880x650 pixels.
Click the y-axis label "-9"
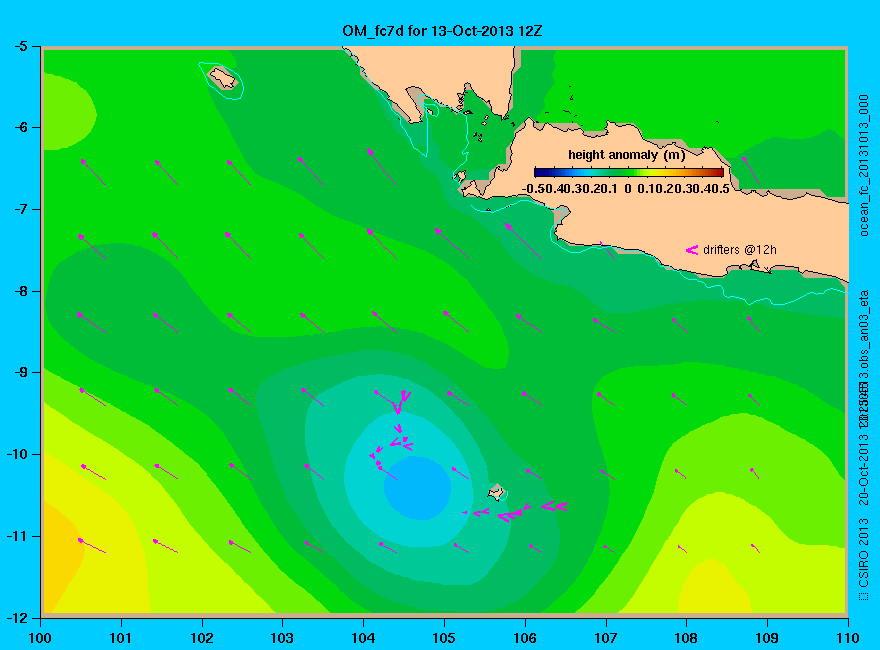20,372
